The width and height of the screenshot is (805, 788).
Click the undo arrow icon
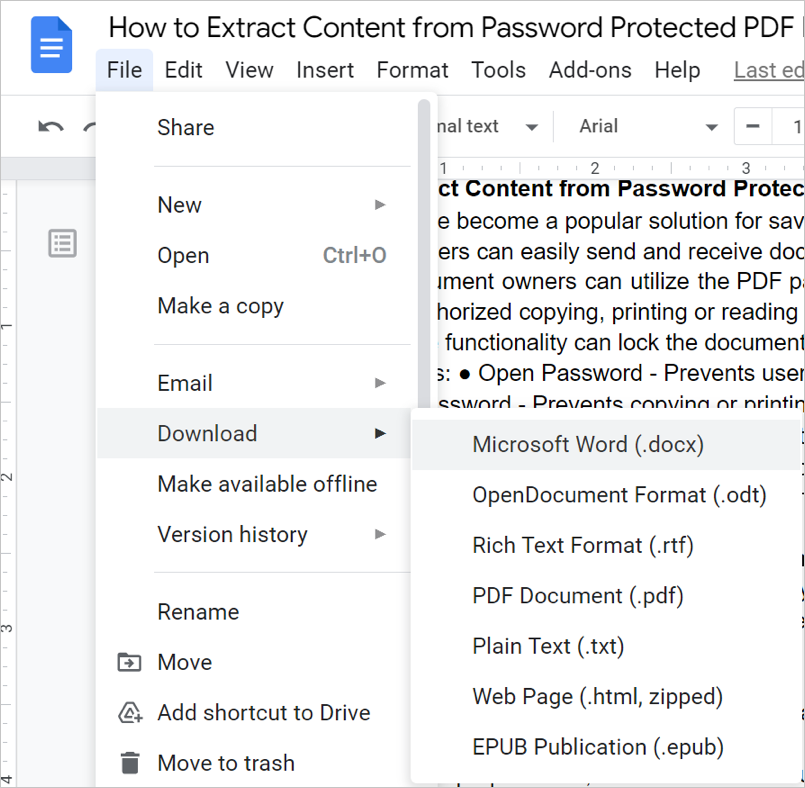click(50, 127)
